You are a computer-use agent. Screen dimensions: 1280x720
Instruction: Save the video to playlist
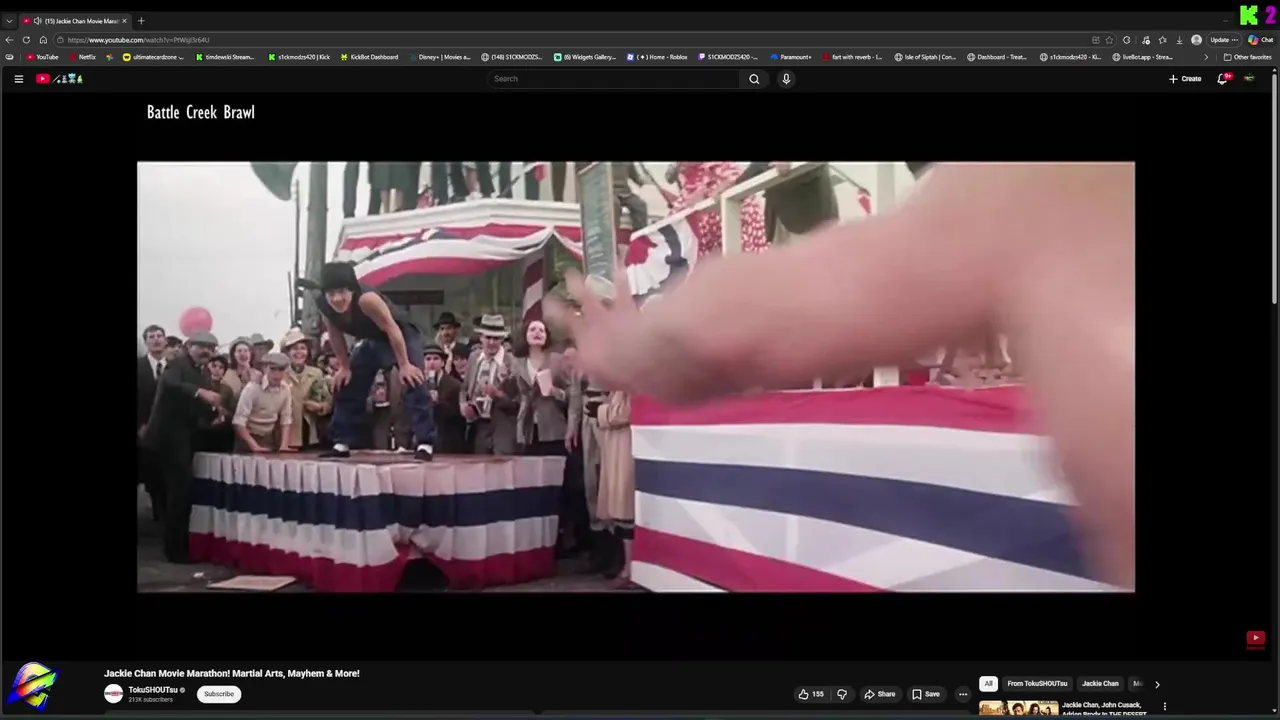[x=926, y=694]
